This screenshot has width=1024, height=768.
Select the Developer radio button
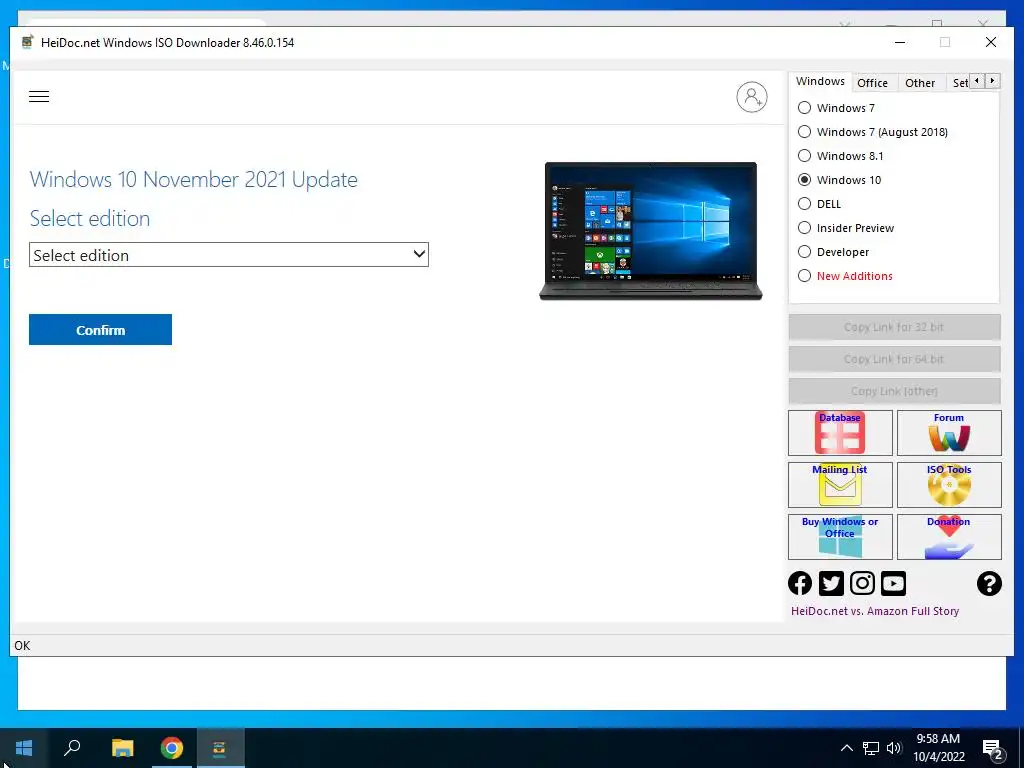pyautogui.click(x=805, y=252)
